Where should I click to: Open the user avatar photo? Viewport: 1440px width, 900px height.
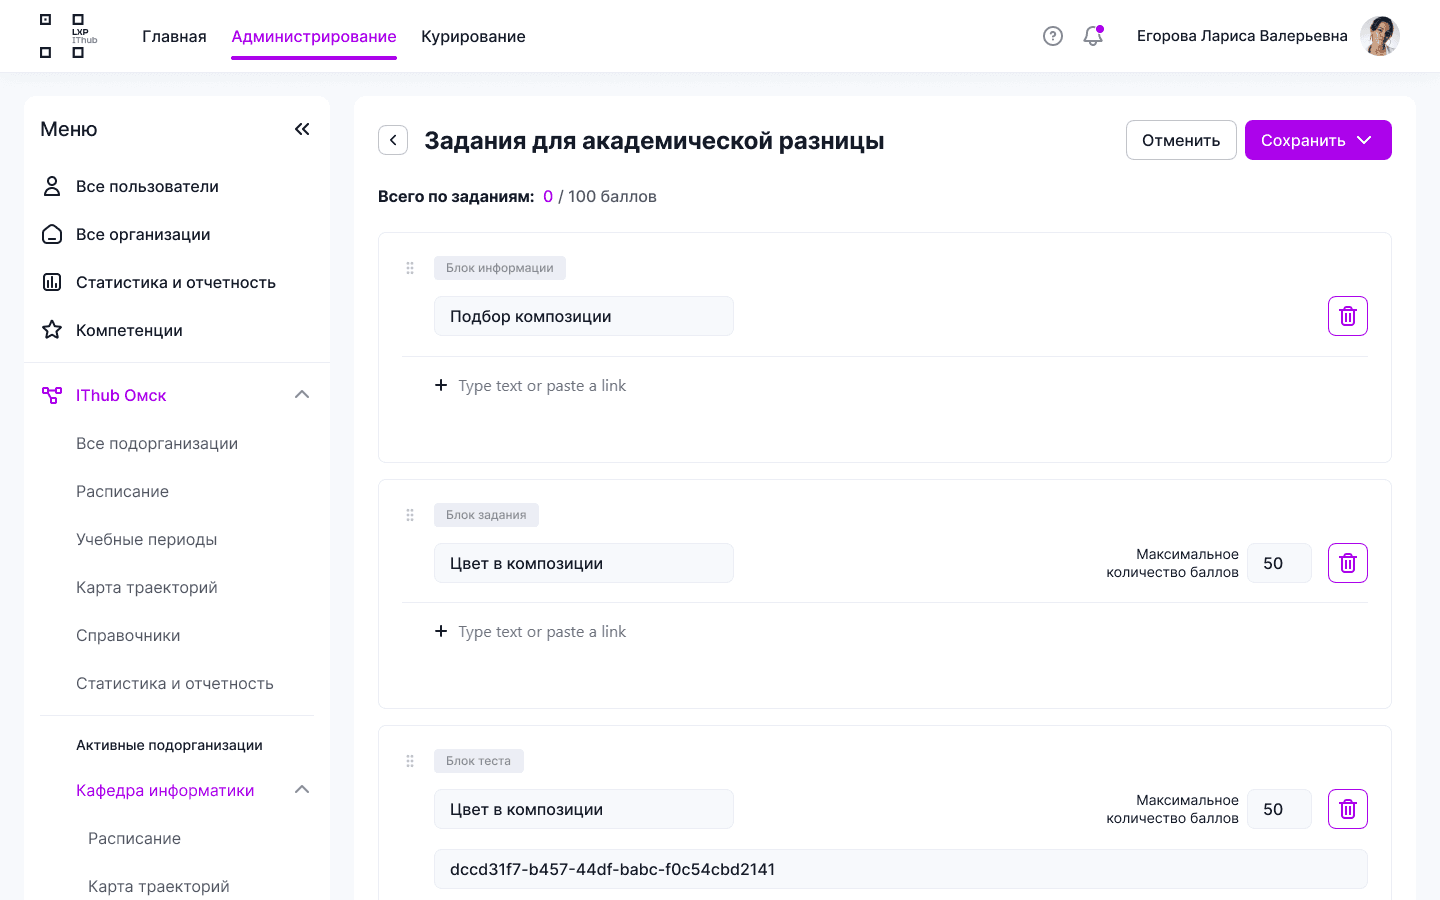(x=1380, y=36)
